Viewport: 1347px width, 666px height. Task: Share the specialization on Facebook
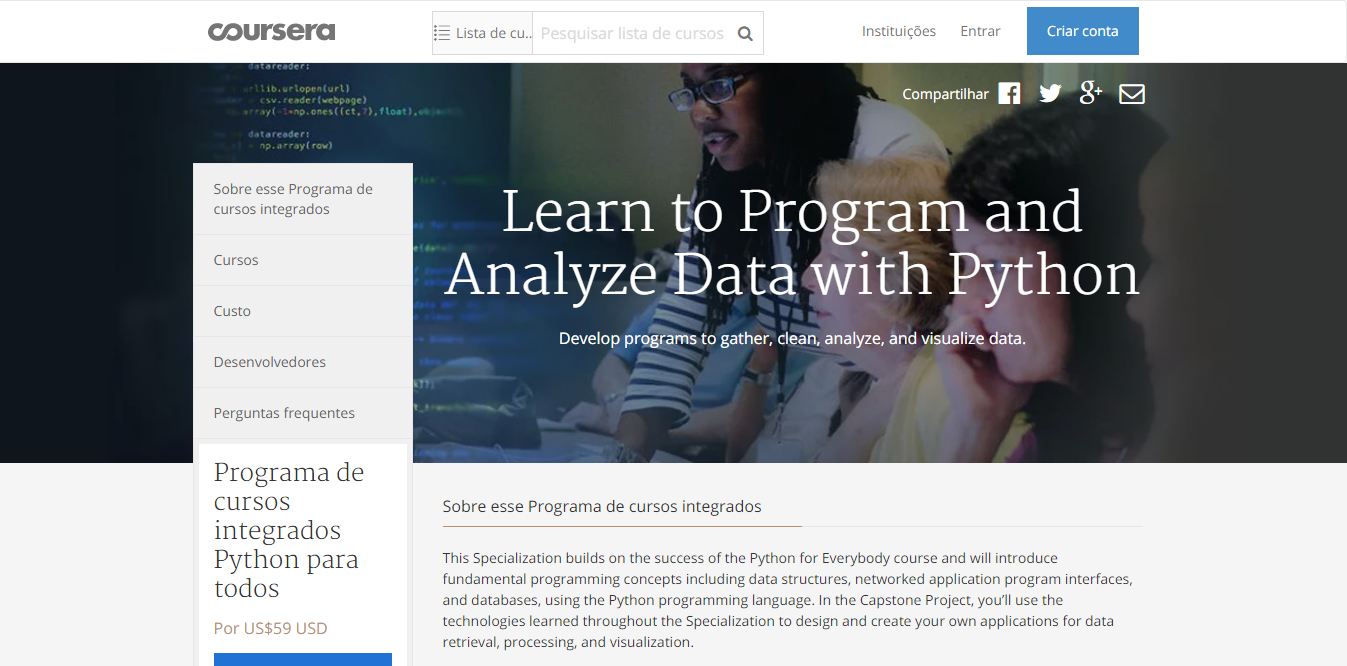pos(1008,93)
